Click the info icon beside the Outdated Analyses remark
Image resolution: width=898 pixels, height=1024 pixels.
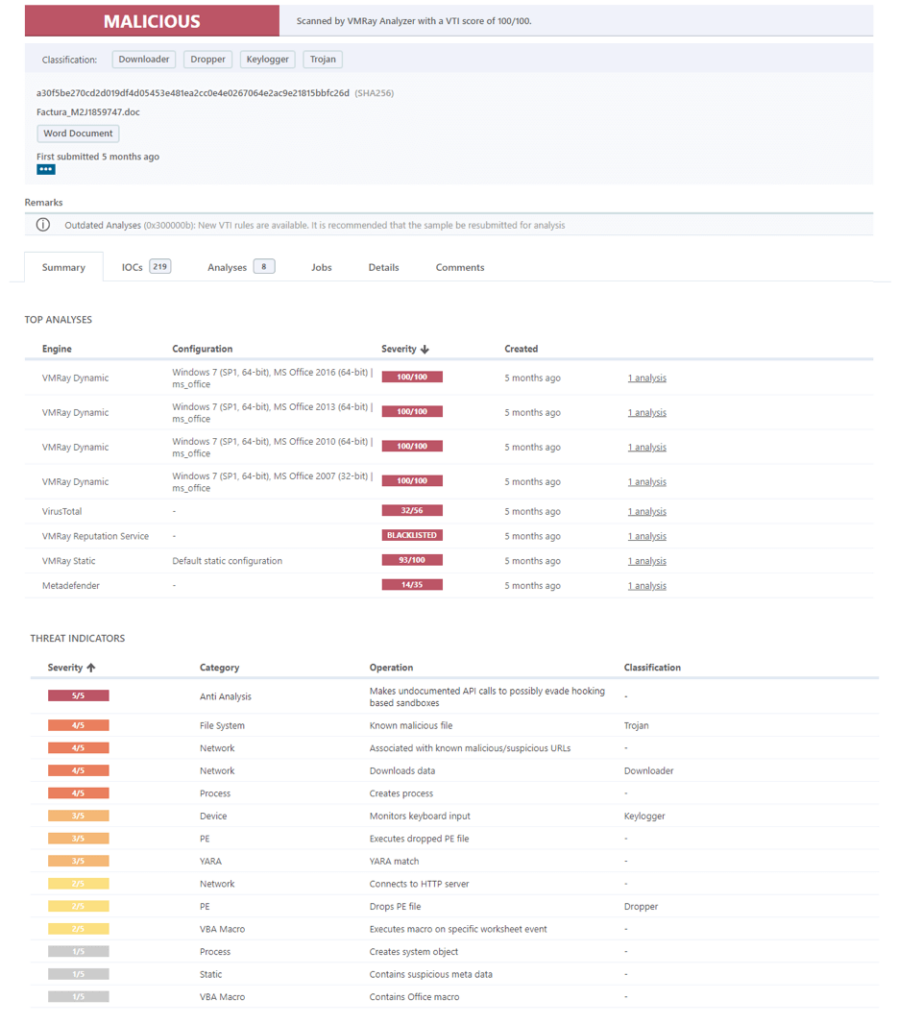[x=41, y=225]
